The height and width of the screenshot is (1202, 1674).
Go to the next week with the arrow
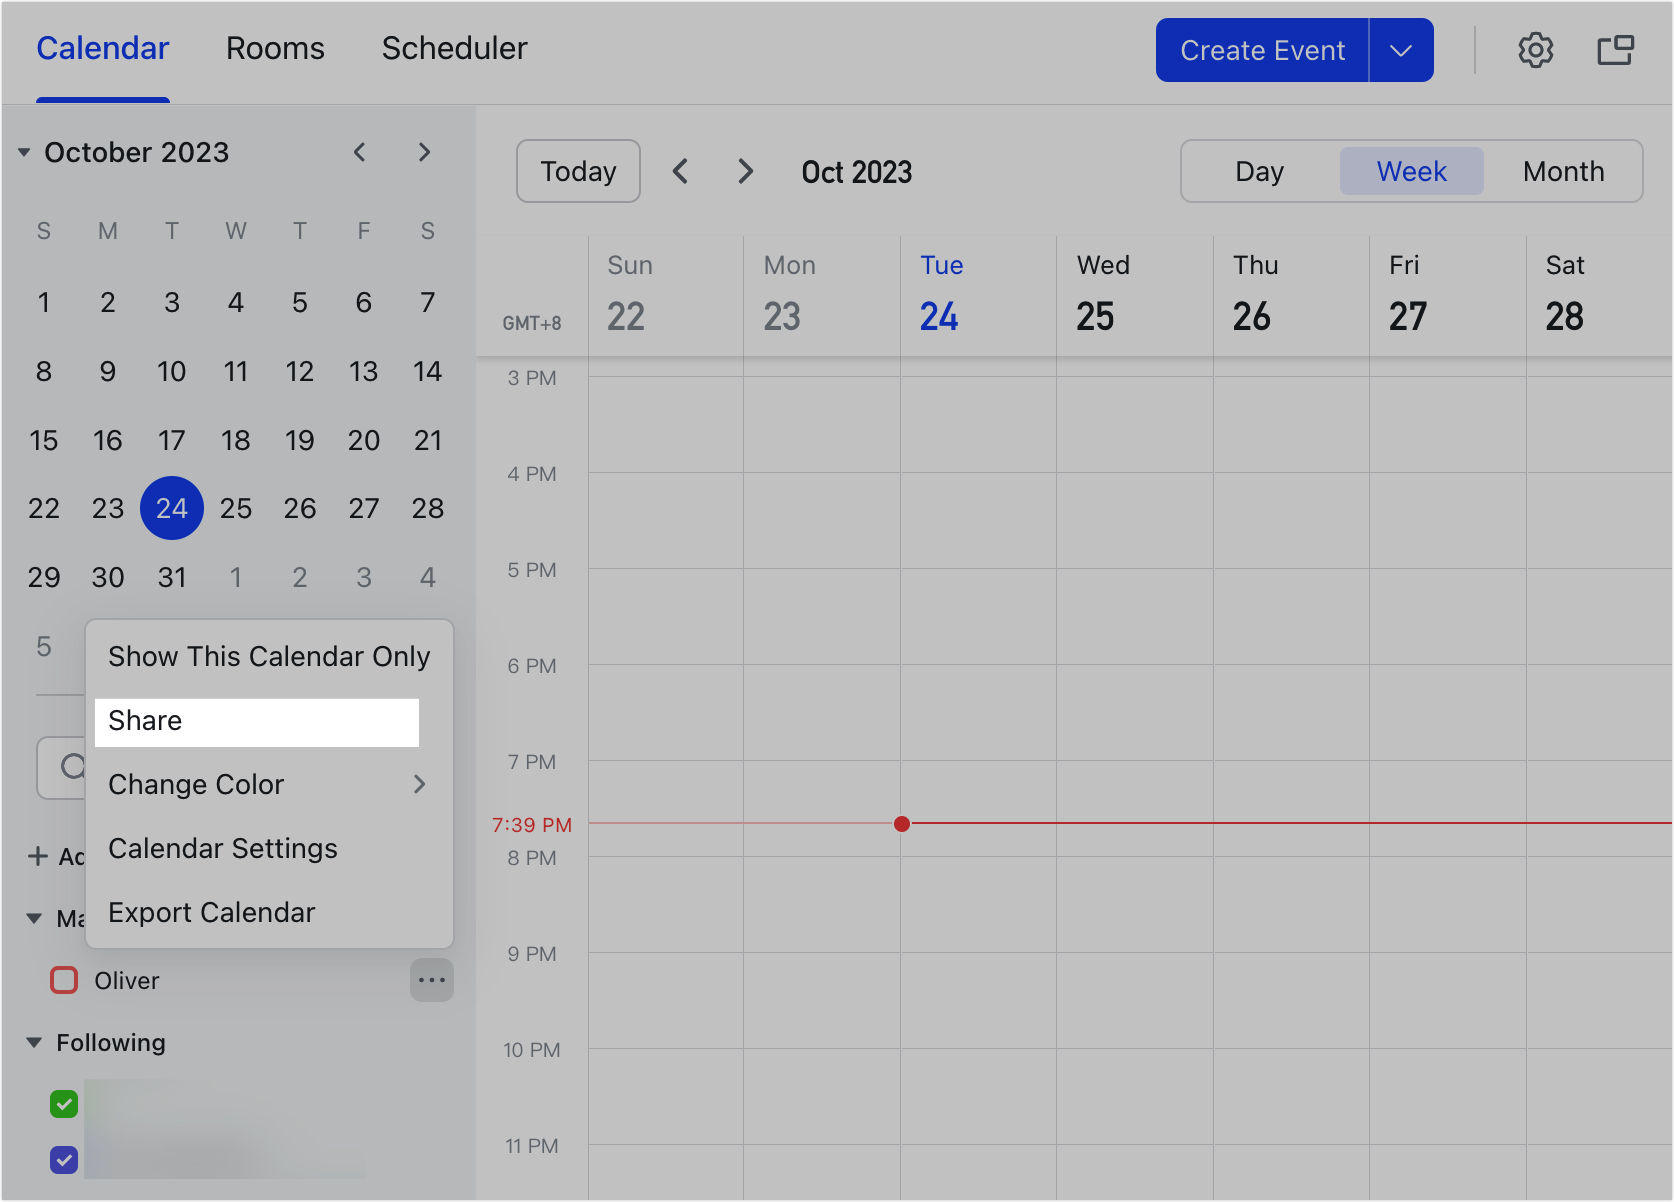point(745,171)
